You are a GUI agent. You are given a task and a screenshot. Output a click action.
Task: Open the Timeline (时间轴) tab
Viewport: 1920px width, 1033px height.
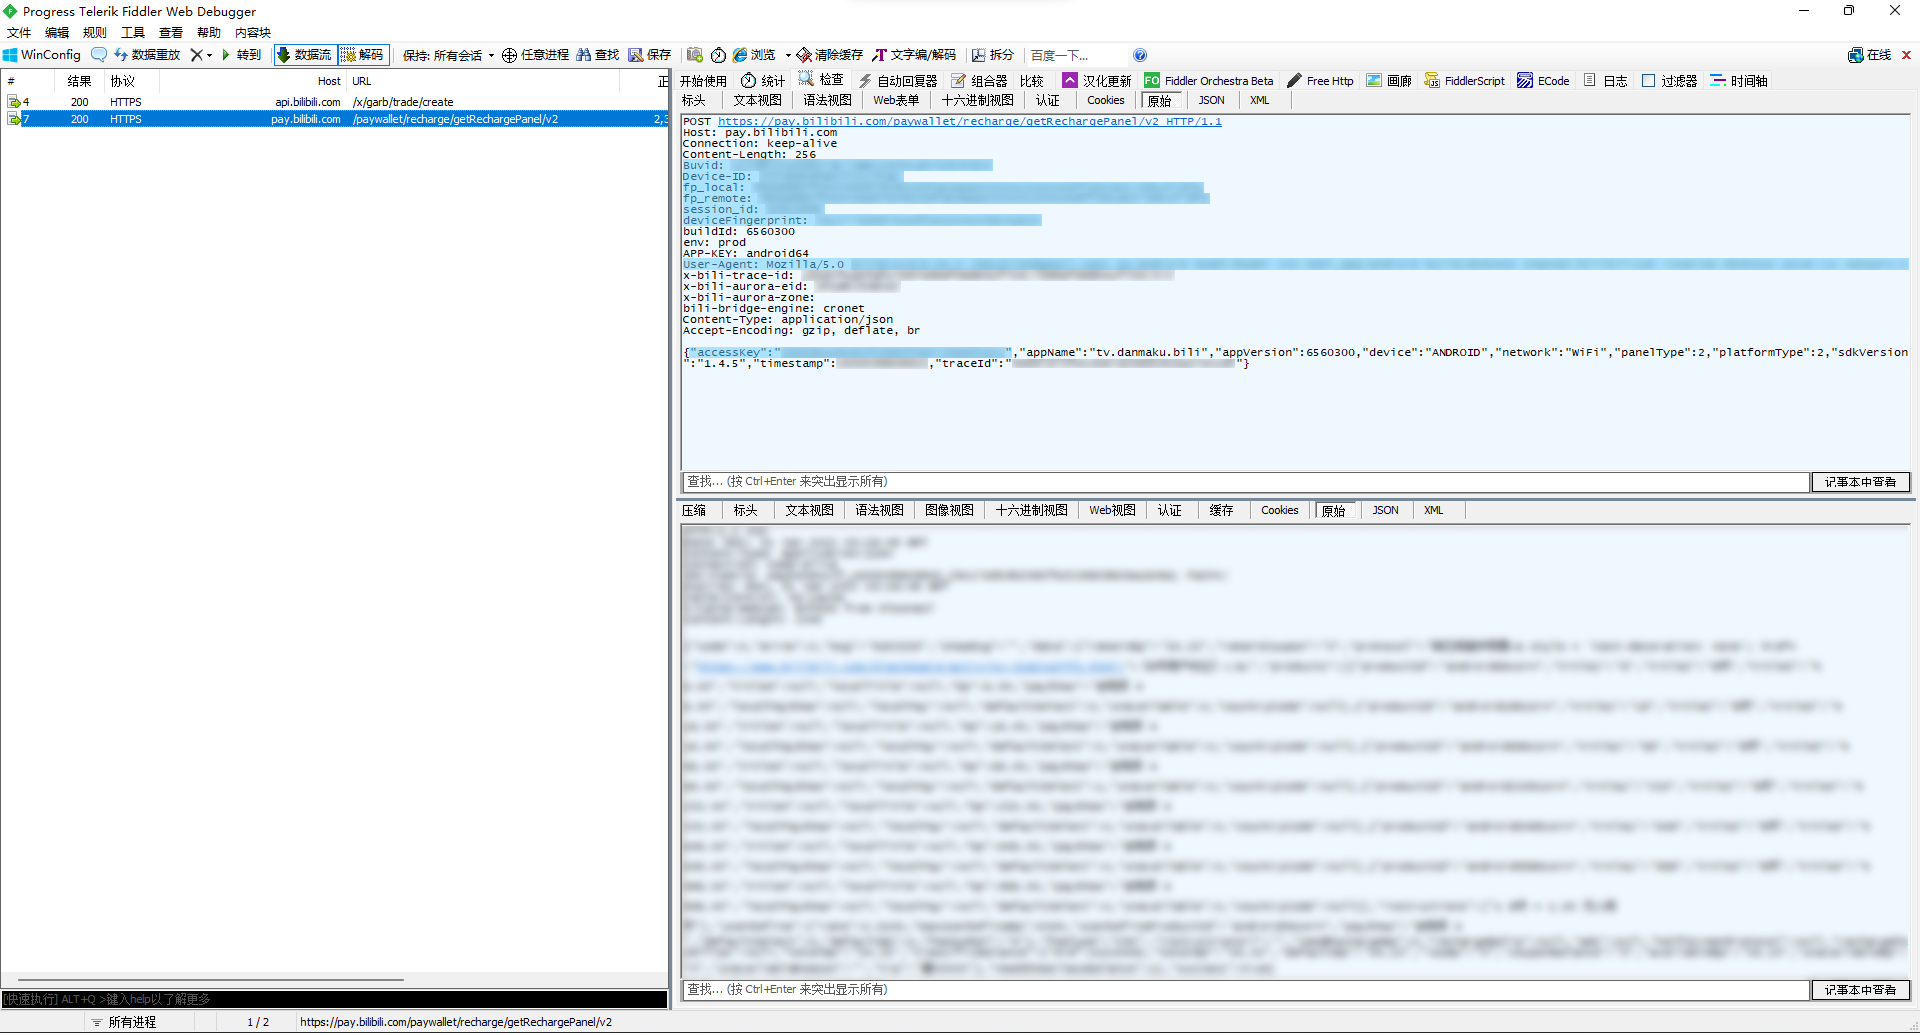(1739, 81)
